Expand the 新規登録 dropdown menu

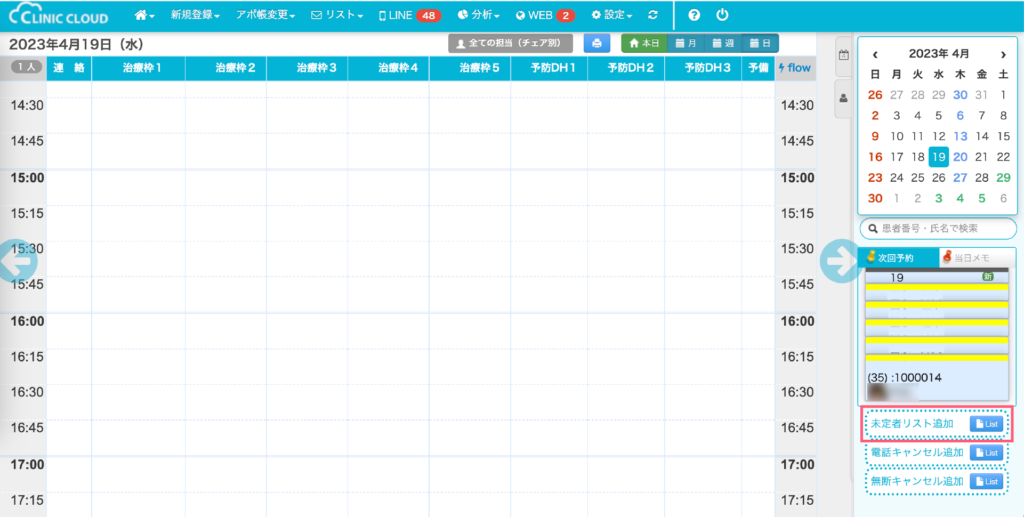coord(196,16)
